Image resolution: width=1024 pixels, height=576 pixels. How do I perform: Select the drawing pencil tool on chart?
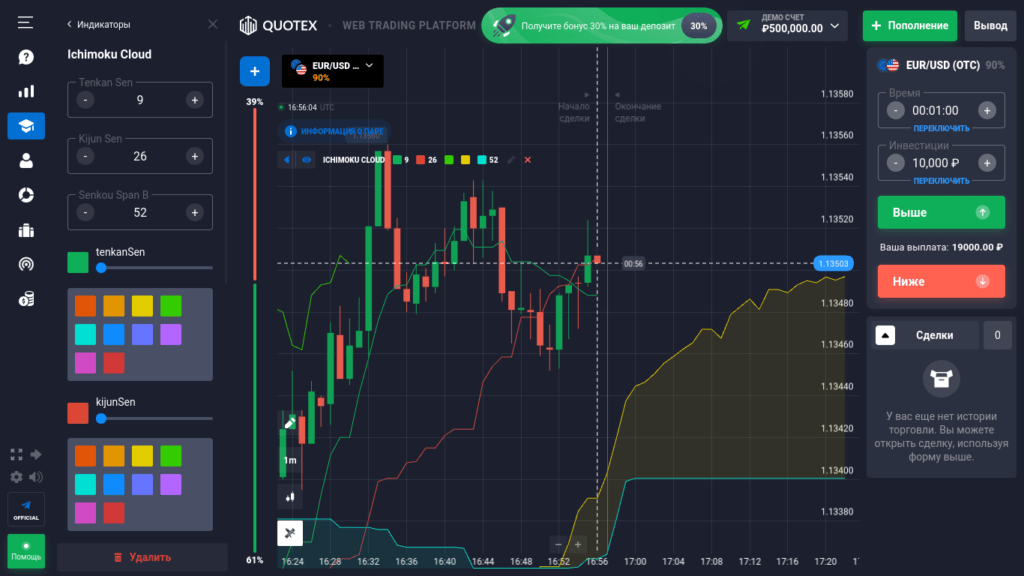pyautogui.click(x=290, y=423)
